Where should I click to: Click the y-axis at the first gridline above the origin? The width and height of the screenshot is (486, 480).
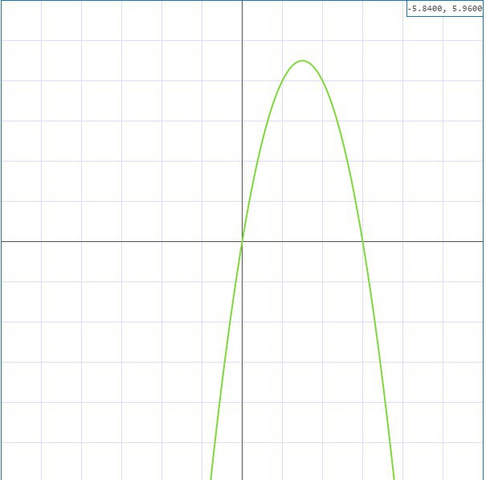coord(242,201)
